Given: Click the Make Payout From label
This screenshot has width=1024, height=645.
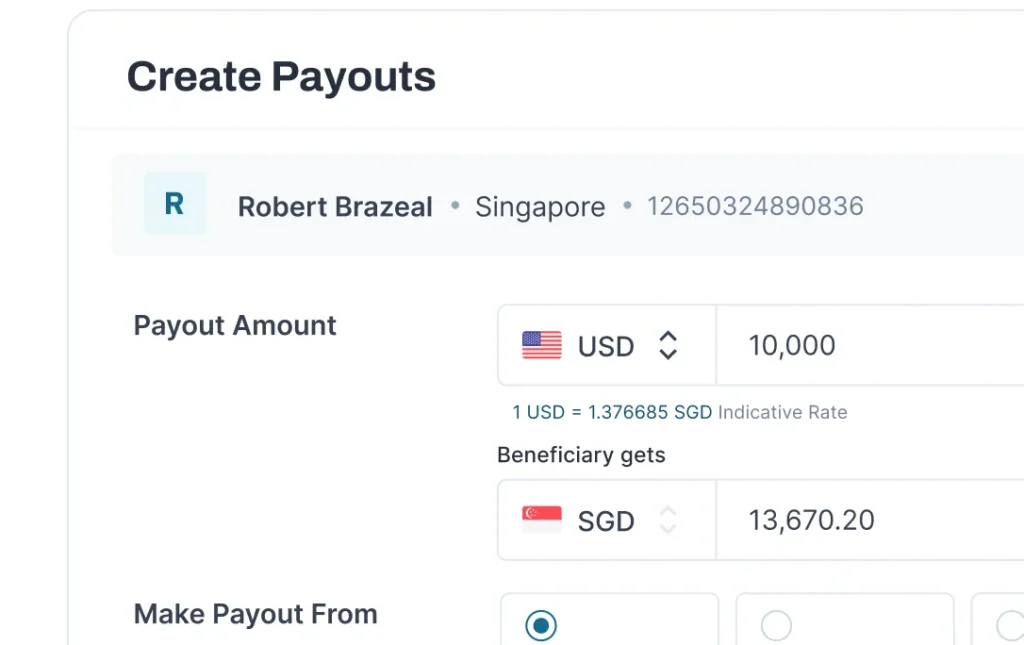Looking at the screenshot, I should coord(255,614).
